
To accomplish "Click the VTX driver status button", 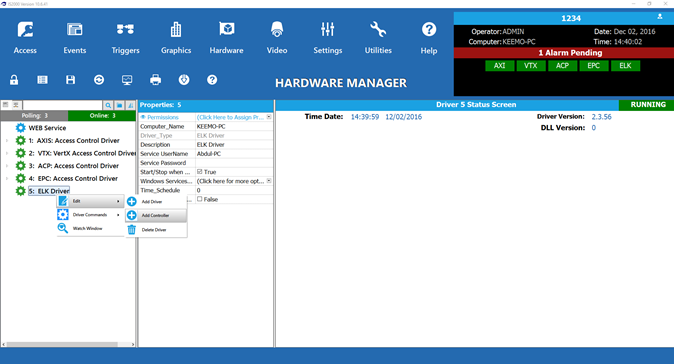I will [x=531, y=66].
